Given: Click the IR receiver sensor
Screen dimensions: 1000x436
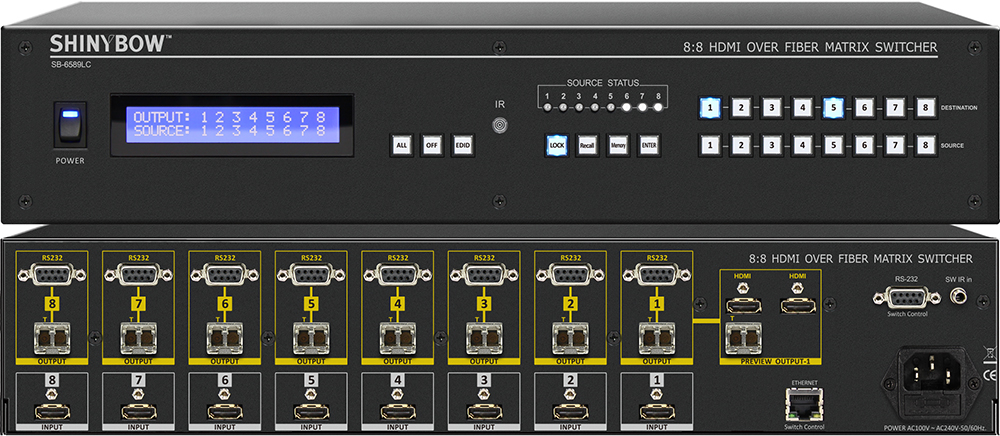Looking at the screenshot, I should tap(500, 124).
